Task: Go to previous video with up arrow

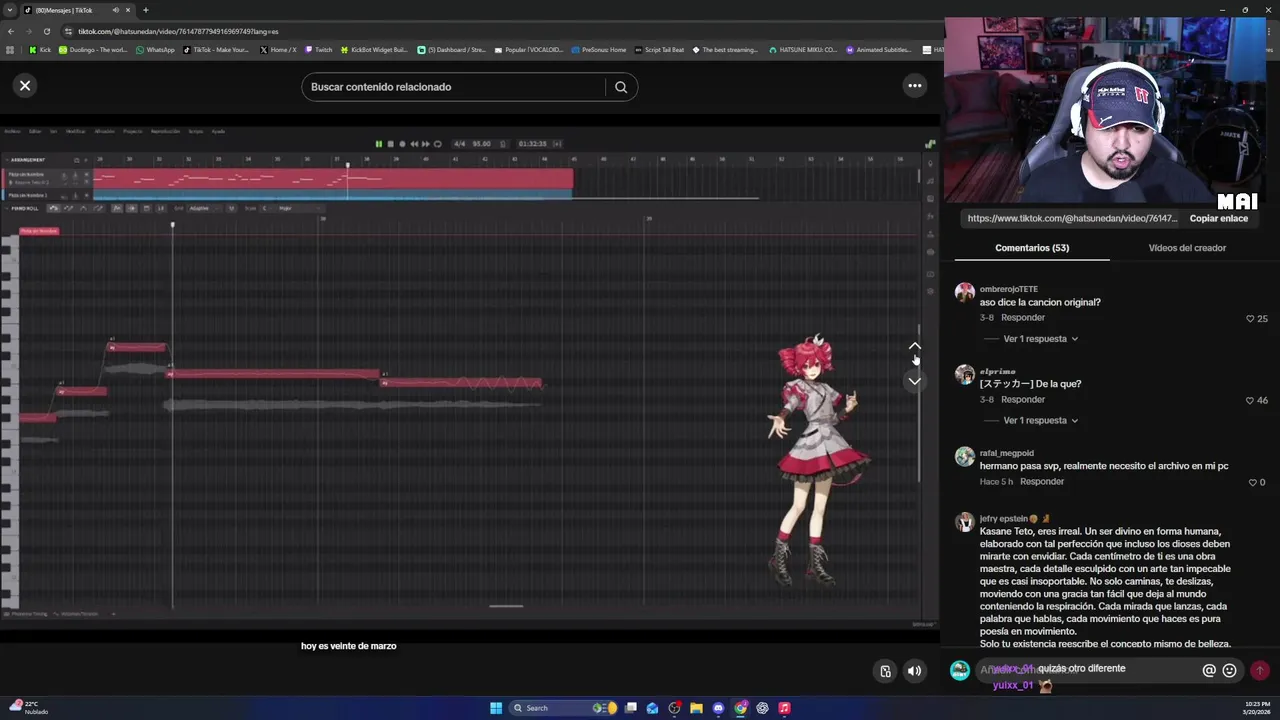Action: [x=914, y=346]
